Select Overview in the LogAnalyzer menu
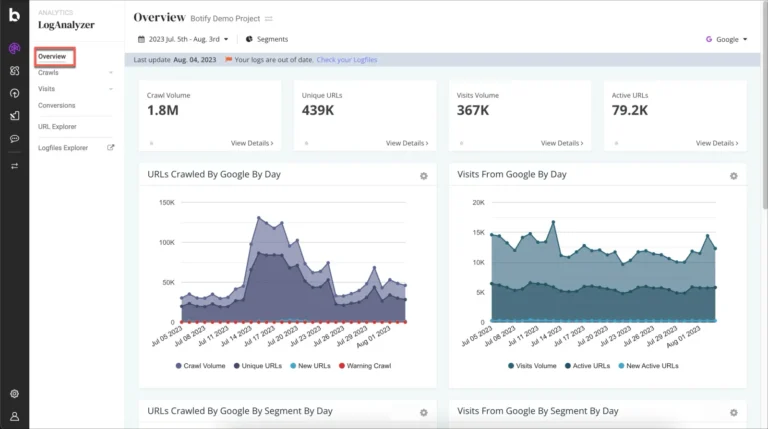Image resolution: width=768 pixels, height=429 pixels. tap(54, 57)
